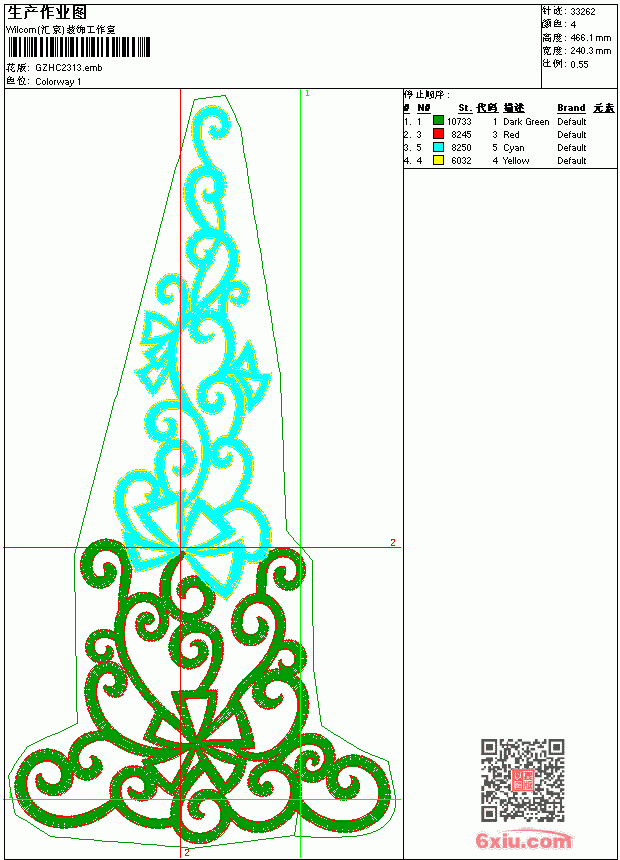
Task: Click the 10733 stitch count entry
Action: pos(459,122)
